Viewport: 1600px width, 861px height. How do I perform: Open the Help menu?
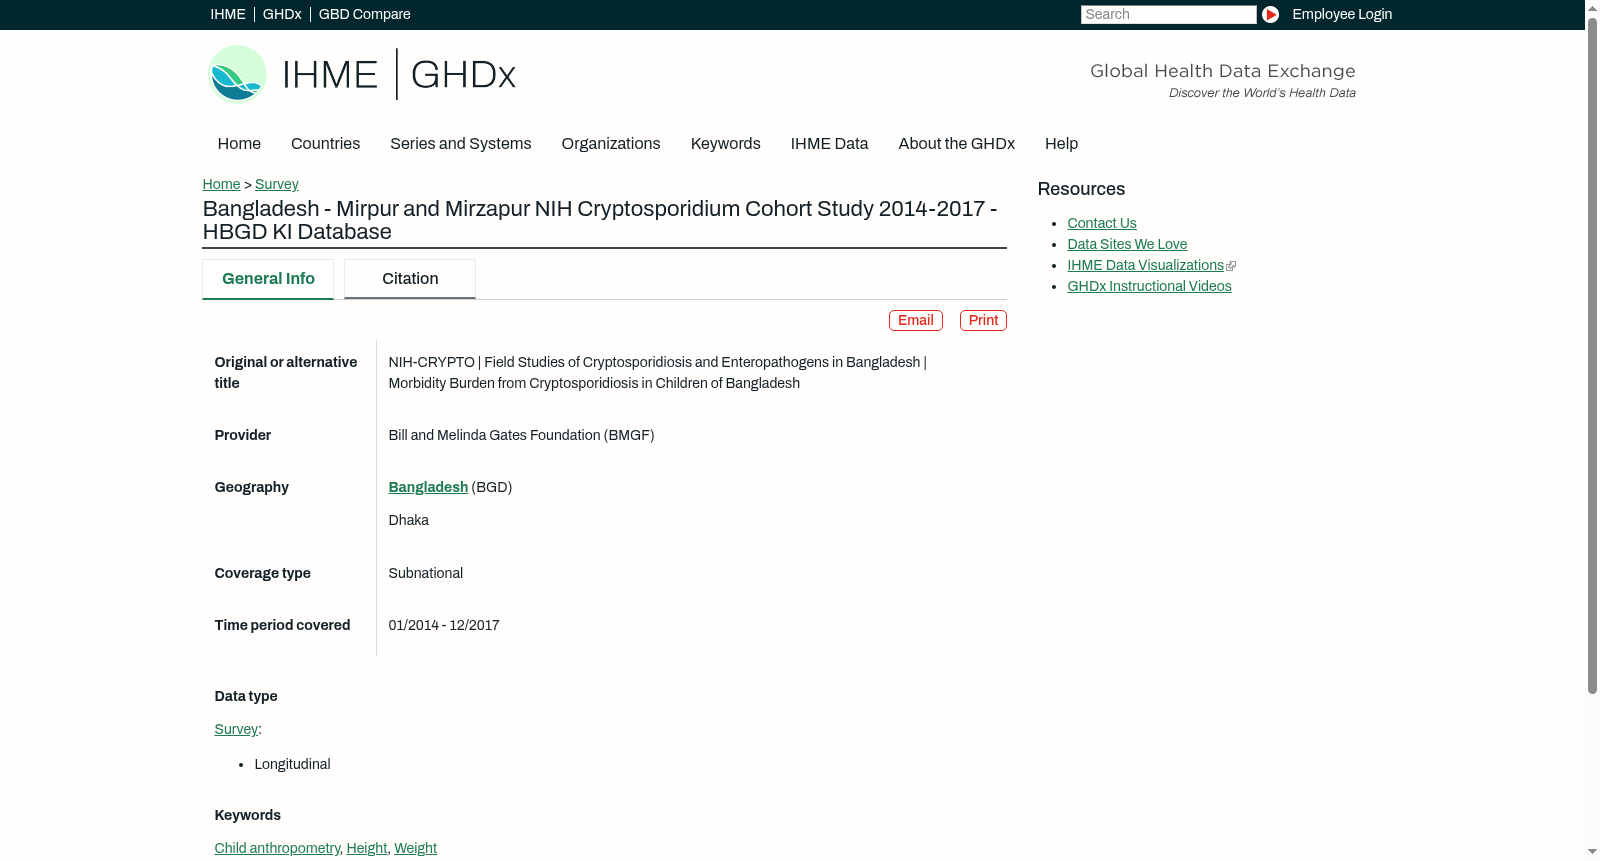click(x=1062, y=144)
